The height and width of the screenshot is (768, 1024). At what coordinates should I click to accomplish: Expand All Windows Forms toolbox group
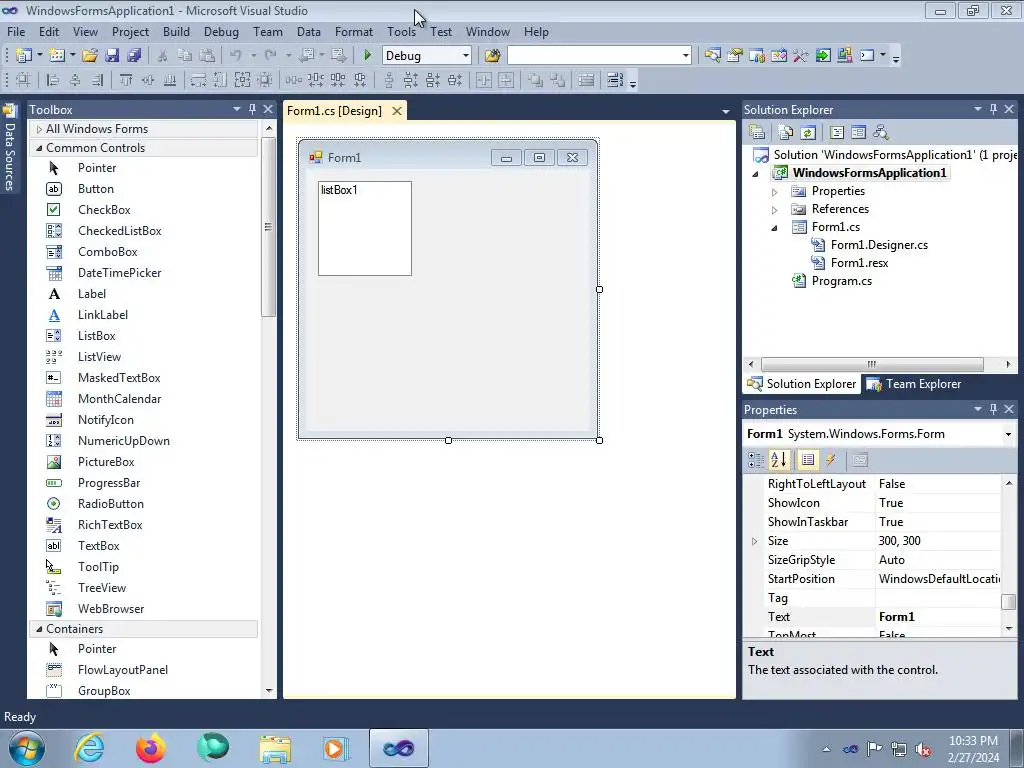pos(39,129)
